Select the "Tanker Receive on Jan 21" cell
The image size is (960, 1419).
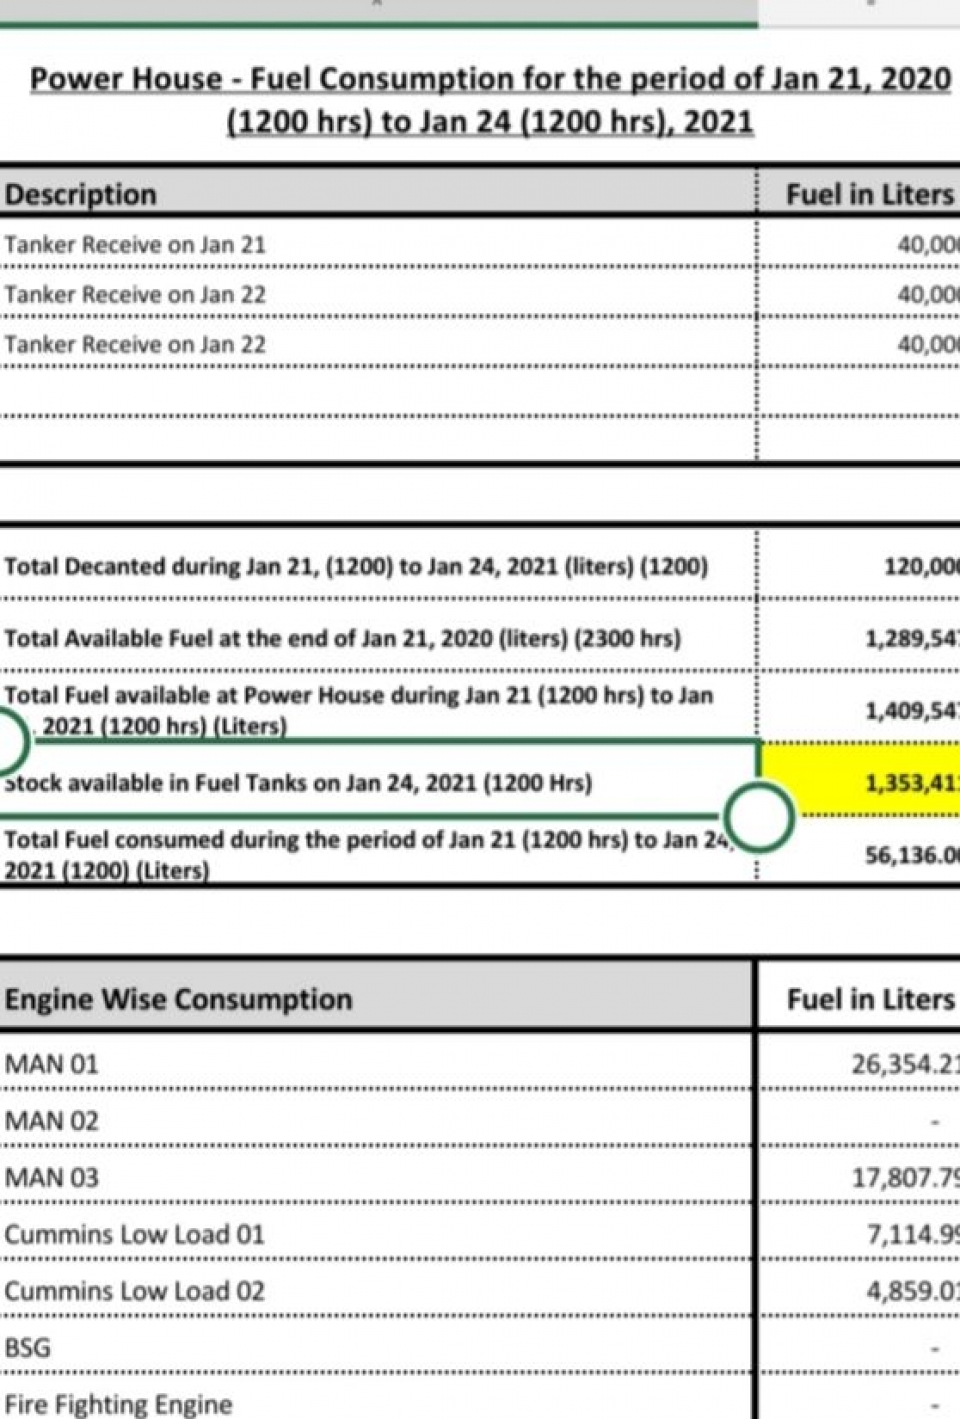378,244
